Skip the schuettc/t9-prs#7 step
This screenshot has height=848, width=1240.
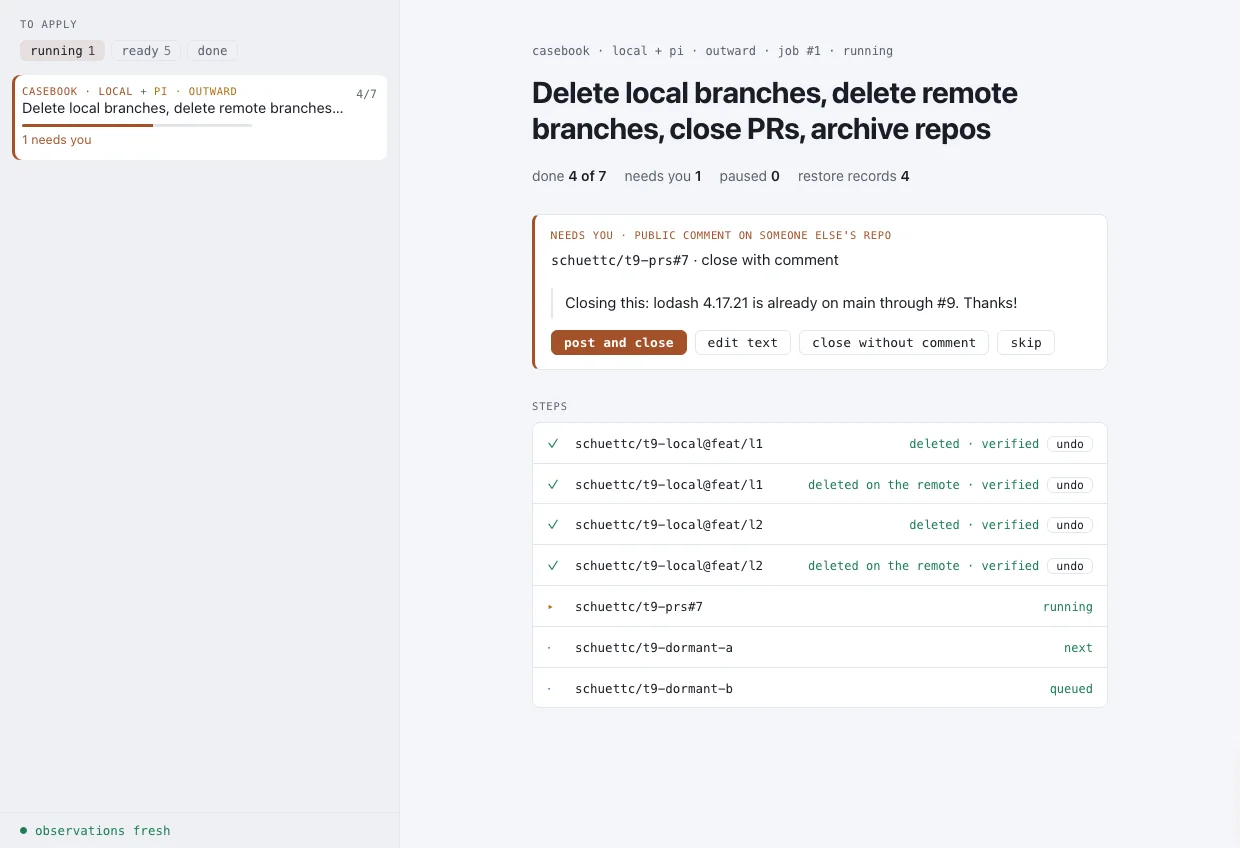click(x=1025, y=343)
